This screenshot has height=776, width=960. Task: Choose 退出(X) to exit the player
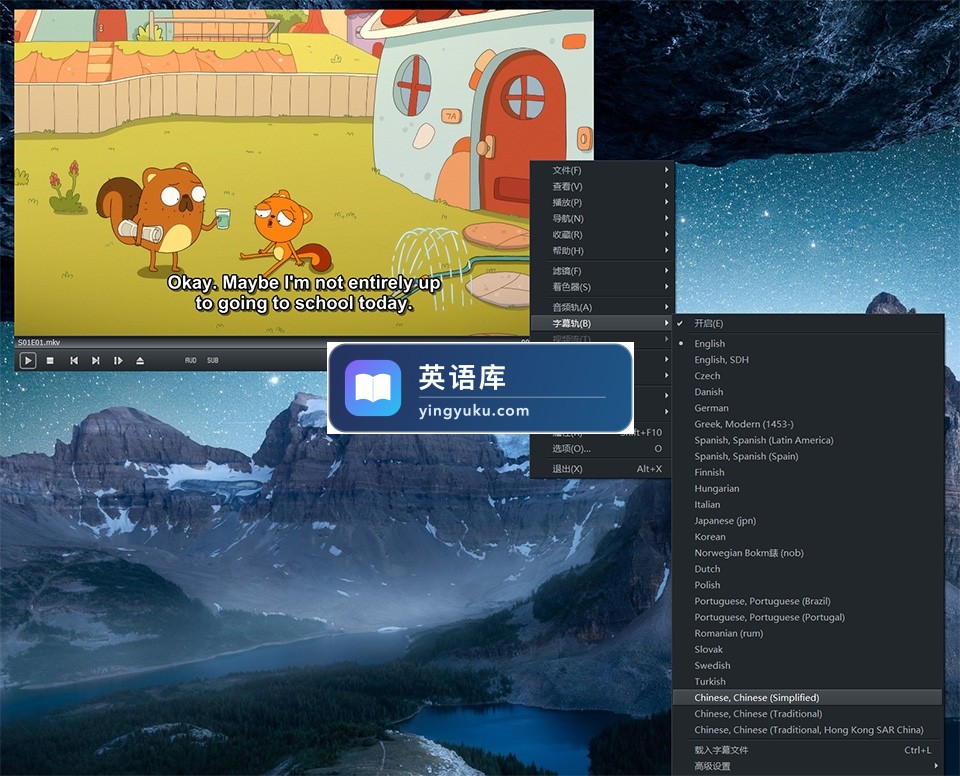(x=602, y=469)
